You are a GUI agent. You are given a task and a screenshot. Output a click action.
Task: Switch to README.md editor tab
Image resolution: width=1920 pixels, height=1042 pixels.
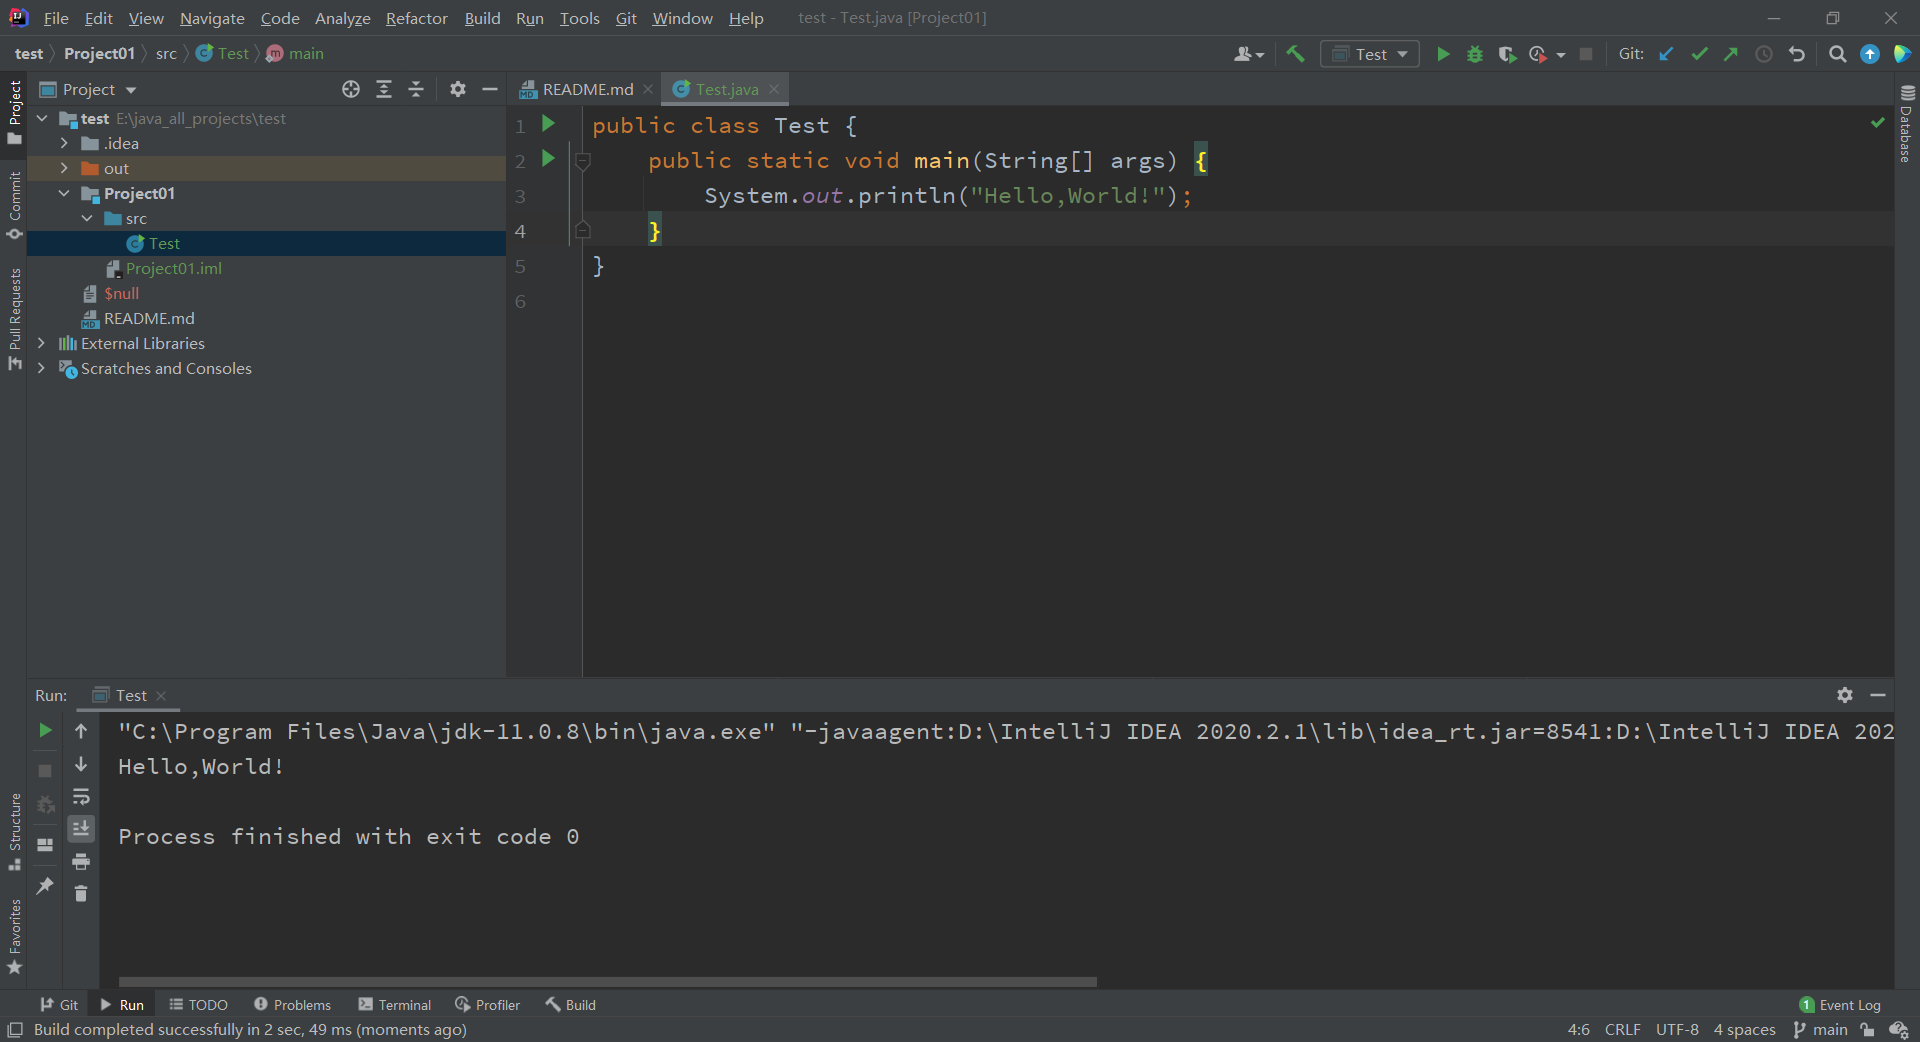click(587, 89)
